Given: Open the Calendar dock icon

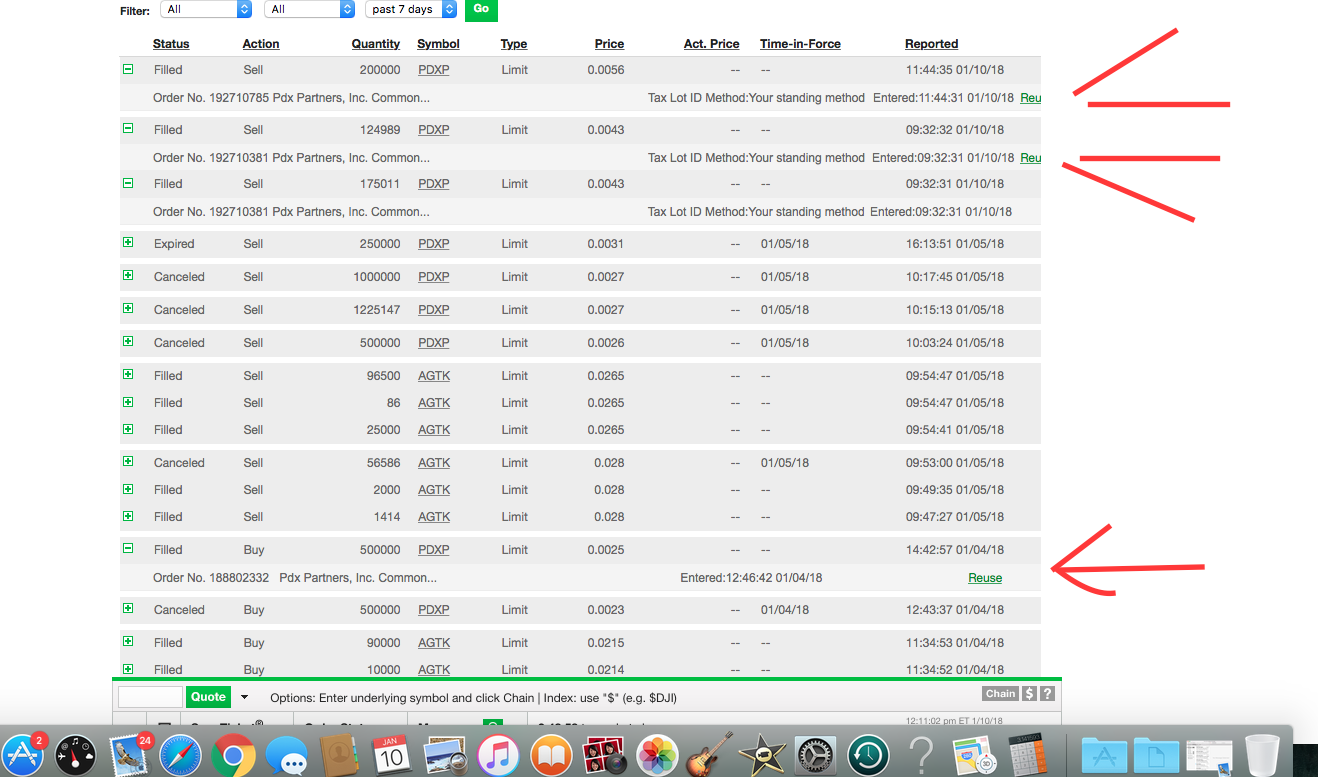Looking at the screenshot, I should [x=391, y=755].
